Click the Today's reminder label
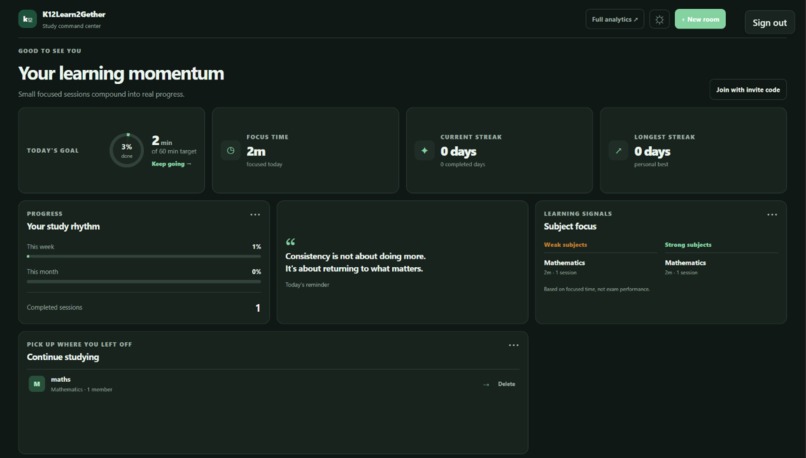Viewport: 806px width, 458px height. [307, 285]
